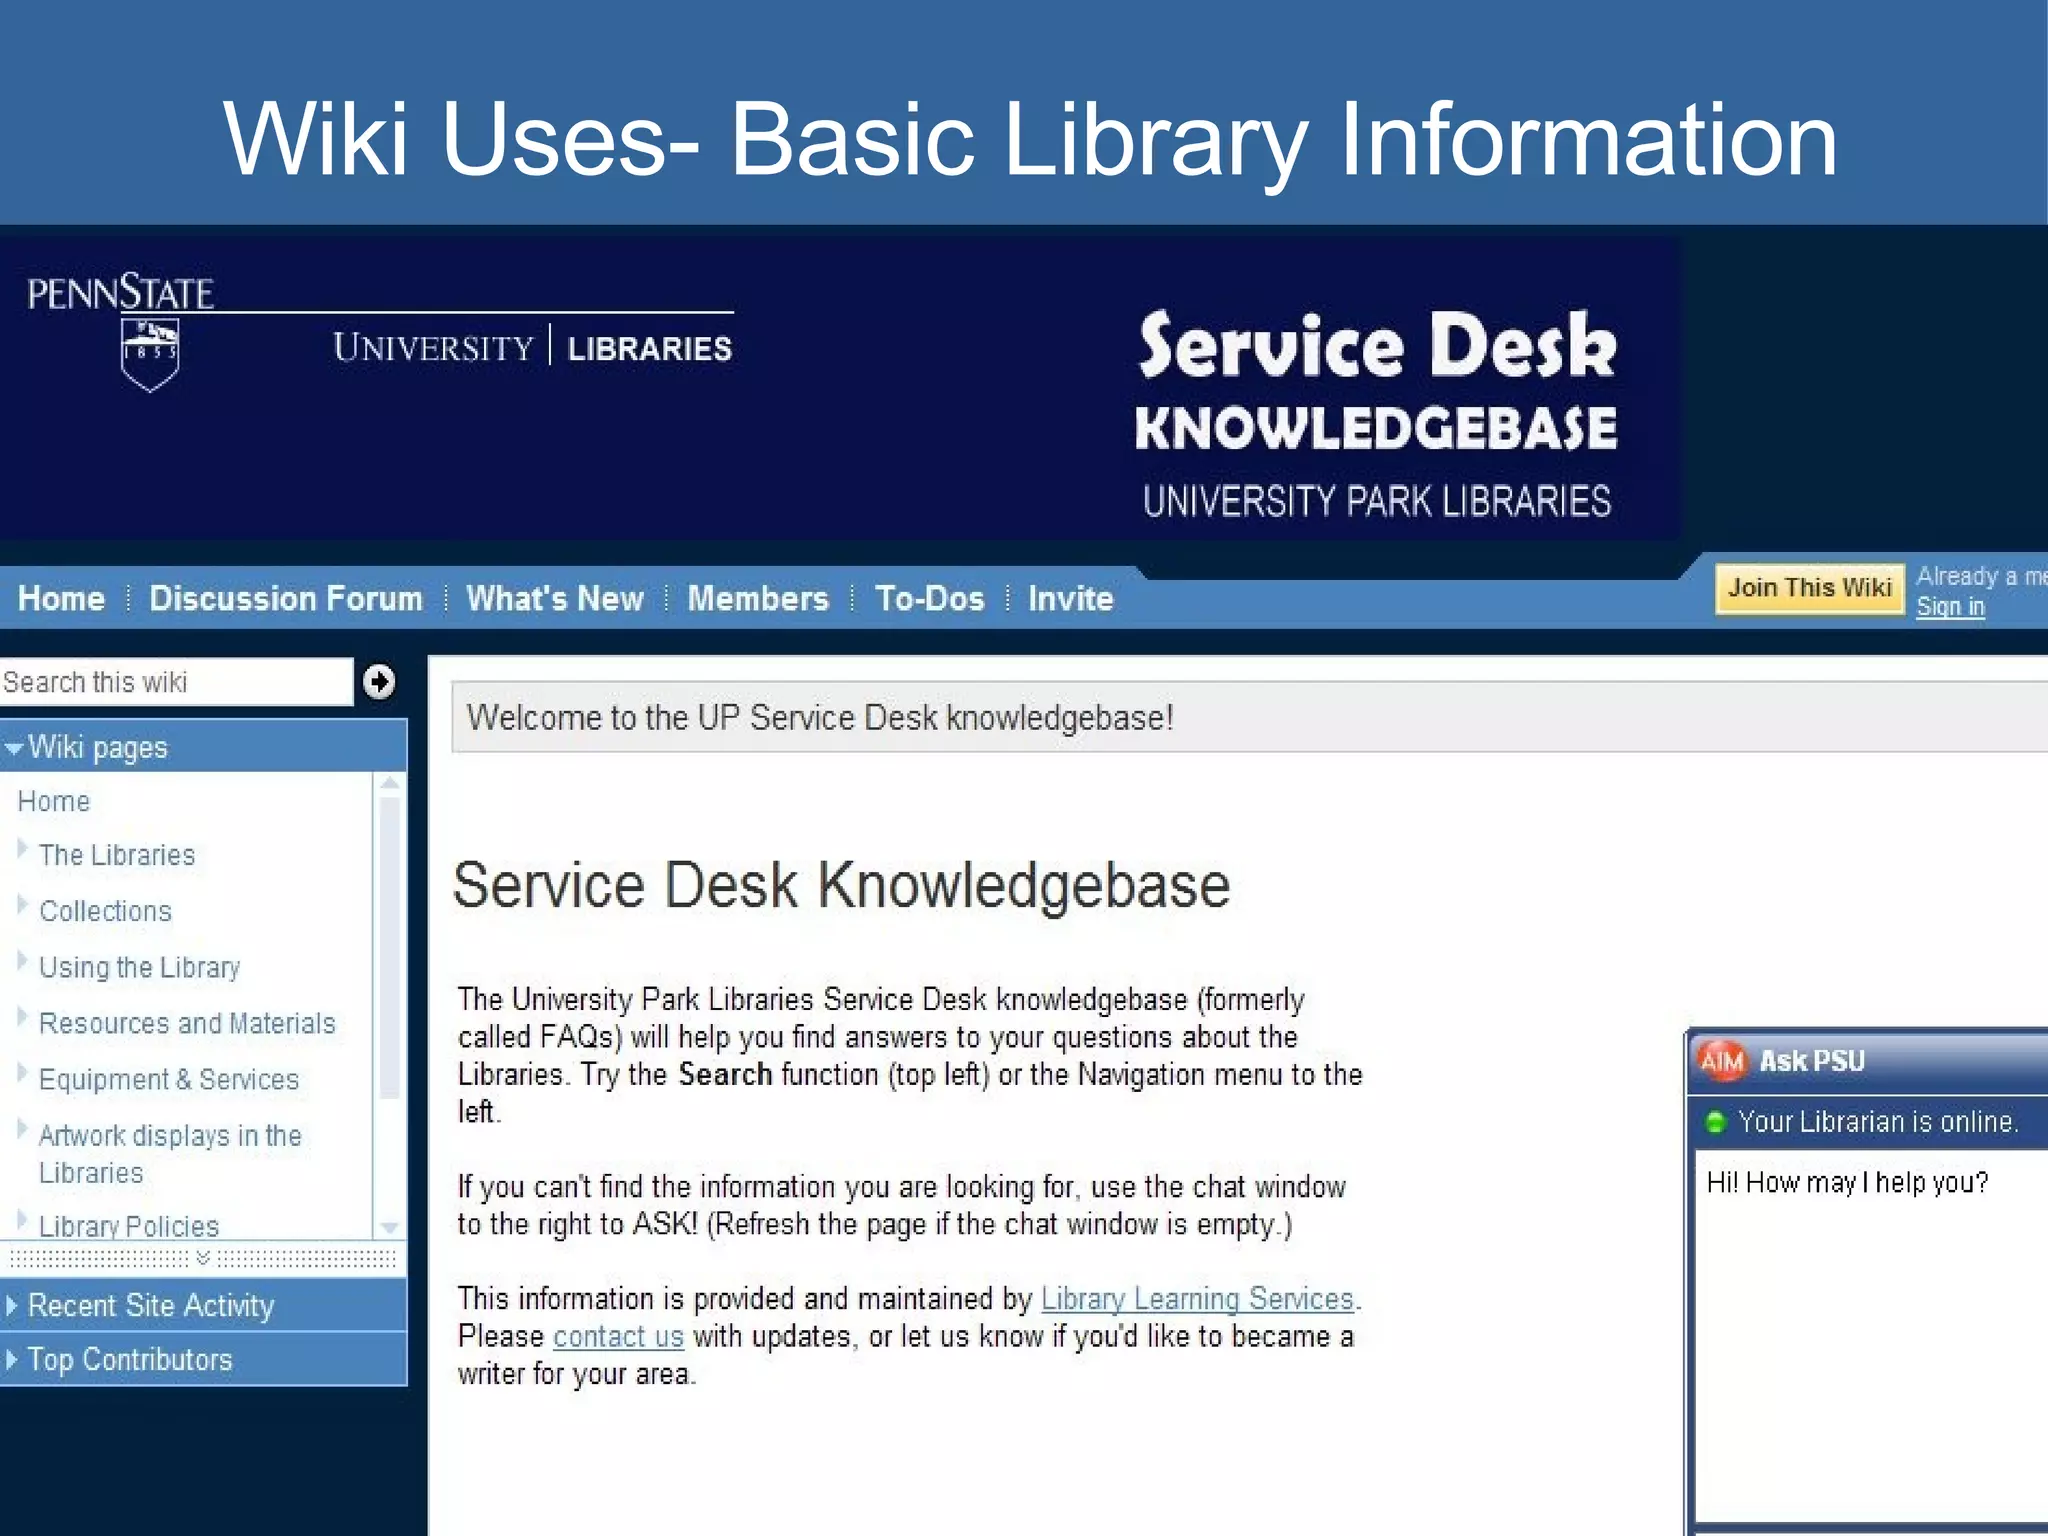This screenshot has height=1536, width=2048.
Task: Click the Search this wiki field
Action: [x=176, y=682]
